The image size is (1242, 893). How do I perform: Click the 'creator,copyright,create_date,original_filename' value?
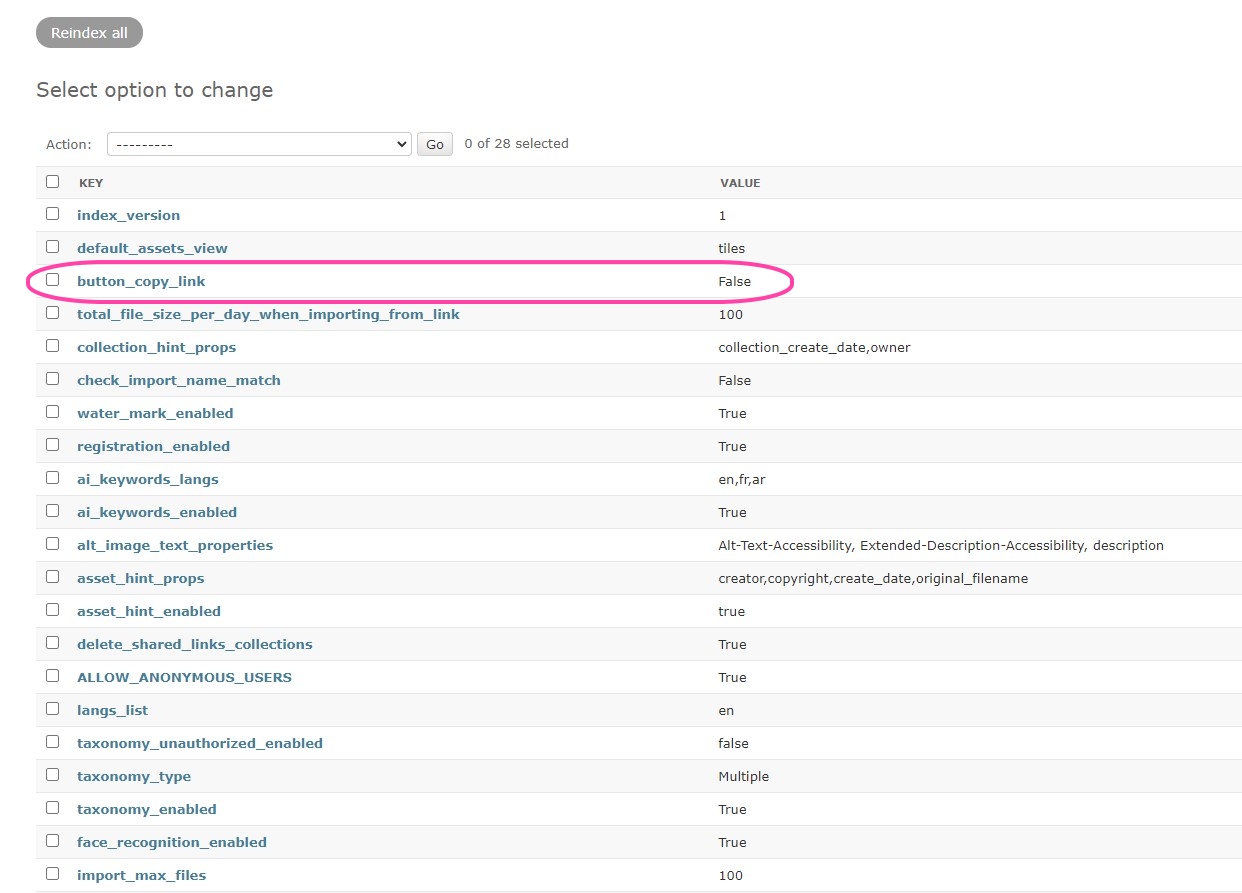point(873,578)
